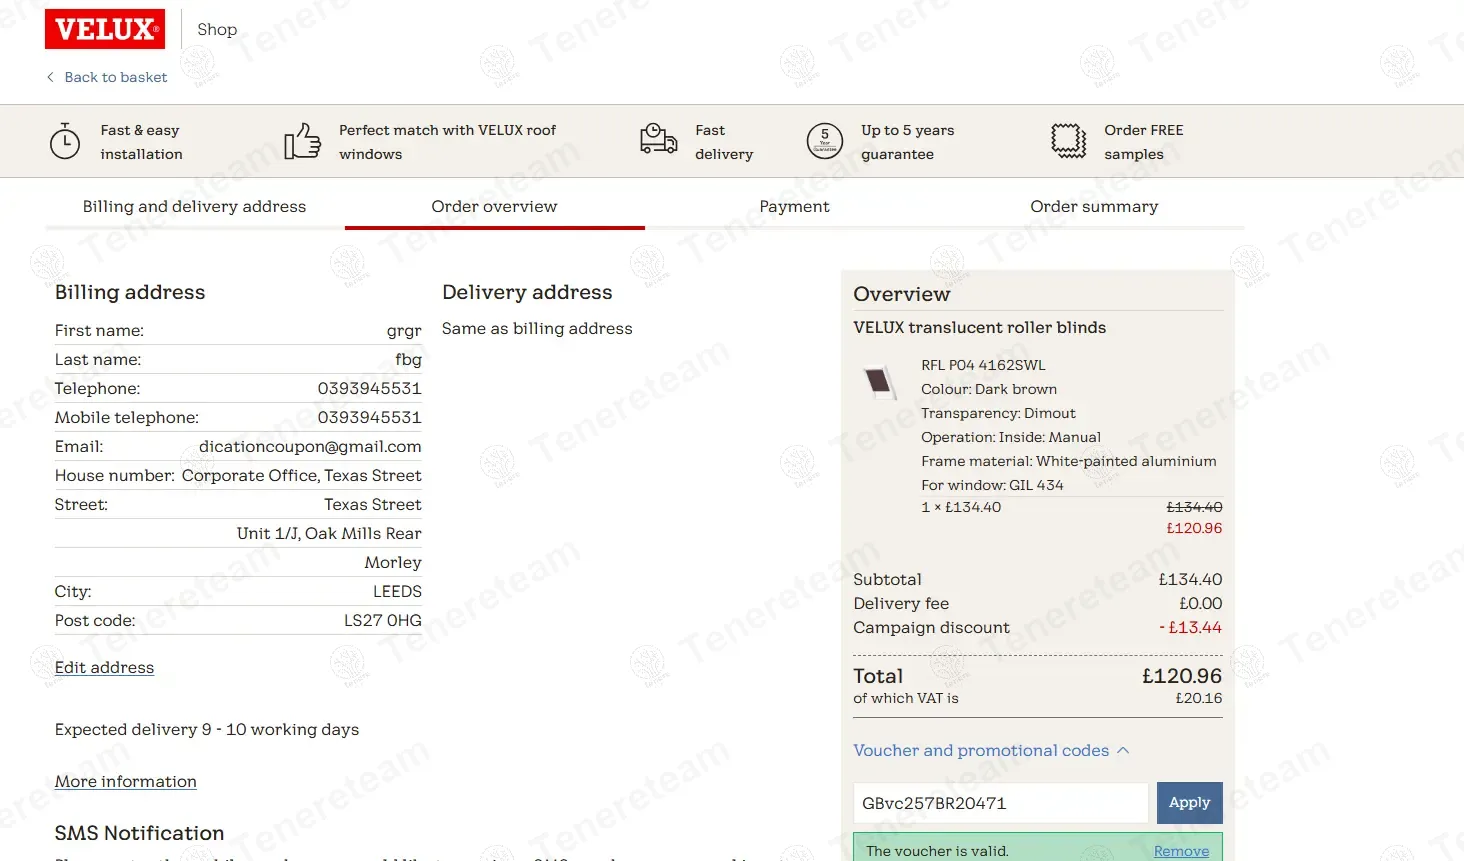Image resolution: width=1464 pixels, height=861 pixels.
Task: Click the VELUX logo
Action: [x=105, y=29]
